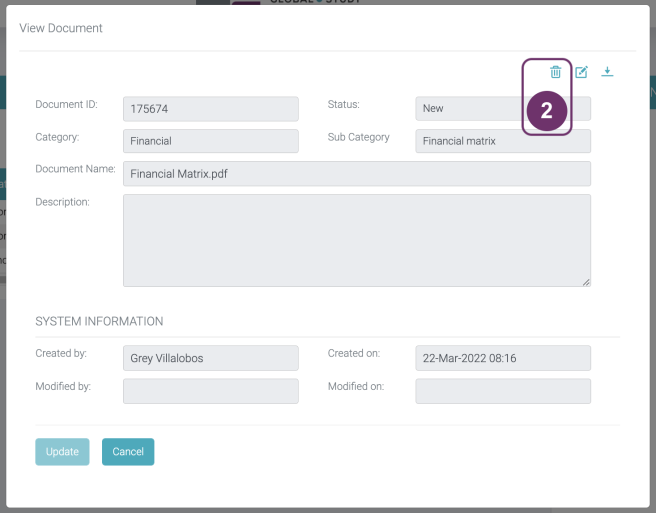
Task: Click the Created on date field
Action: tap(502, 358)
